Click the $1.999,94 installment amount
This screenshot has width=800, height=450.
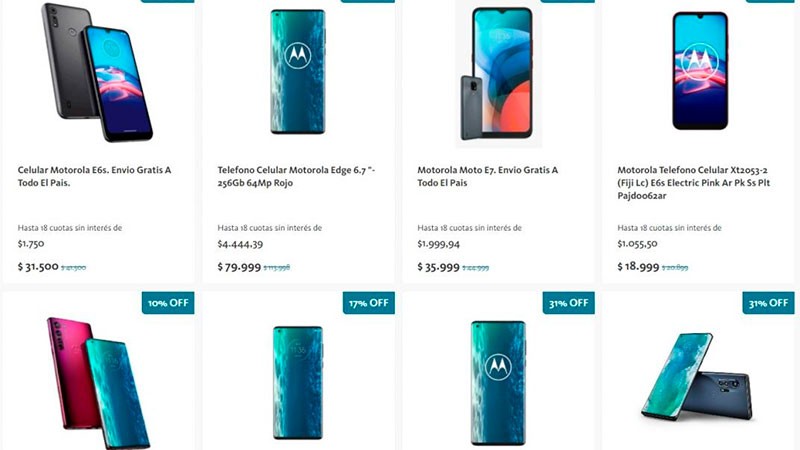point(439,244)
